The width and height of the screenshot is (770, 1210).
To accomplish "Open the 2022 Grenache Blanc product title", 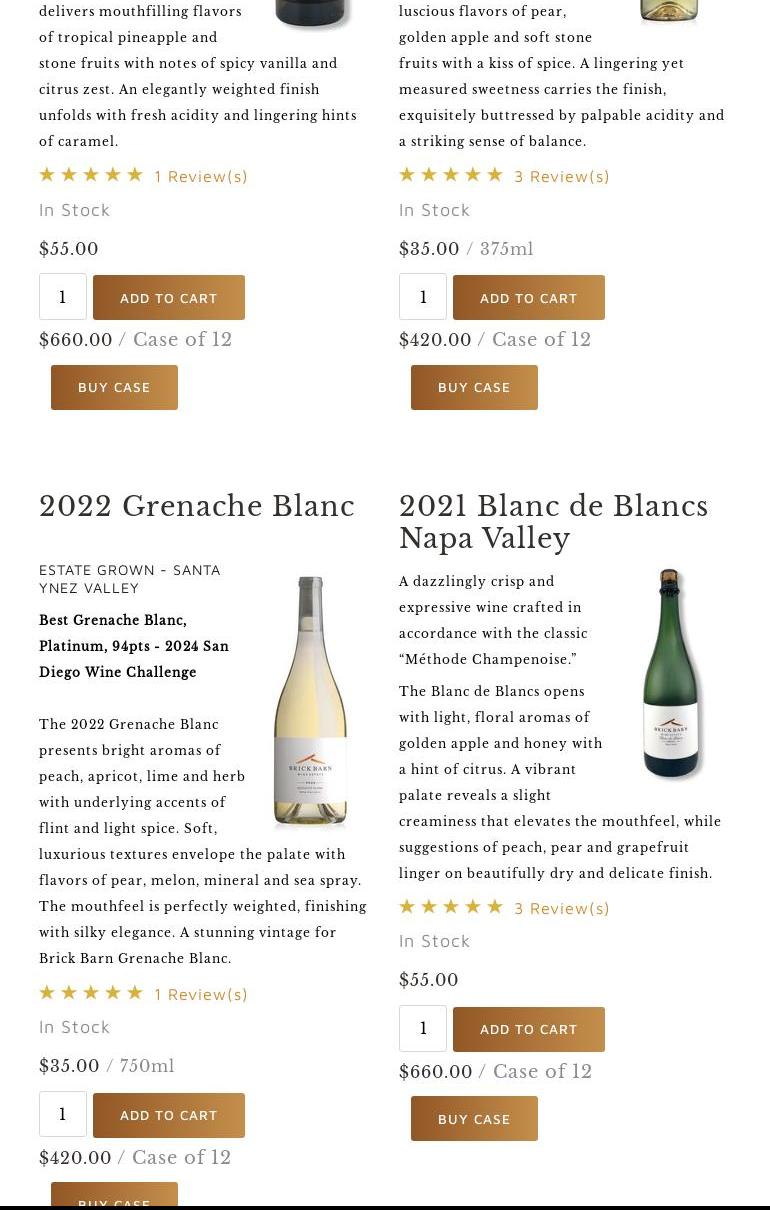I will click(197, 507).
